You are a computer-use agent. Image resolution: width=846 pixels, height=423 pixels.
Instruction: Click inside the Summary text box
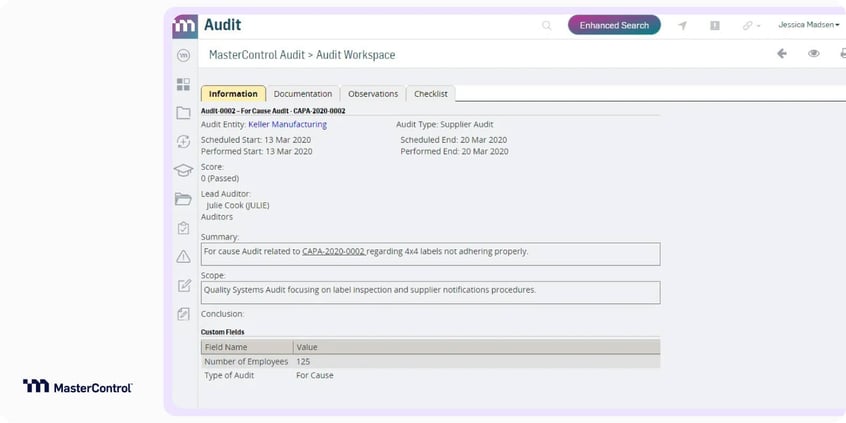[431, 254]
